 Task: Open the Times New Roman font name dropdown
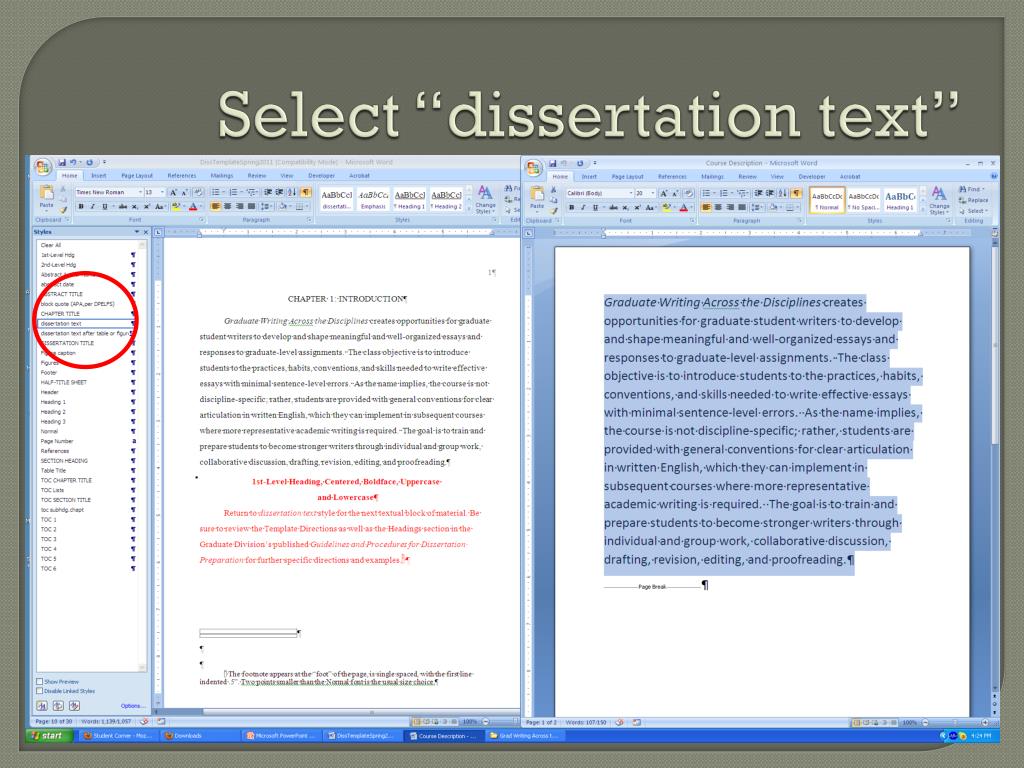point(140,192)
